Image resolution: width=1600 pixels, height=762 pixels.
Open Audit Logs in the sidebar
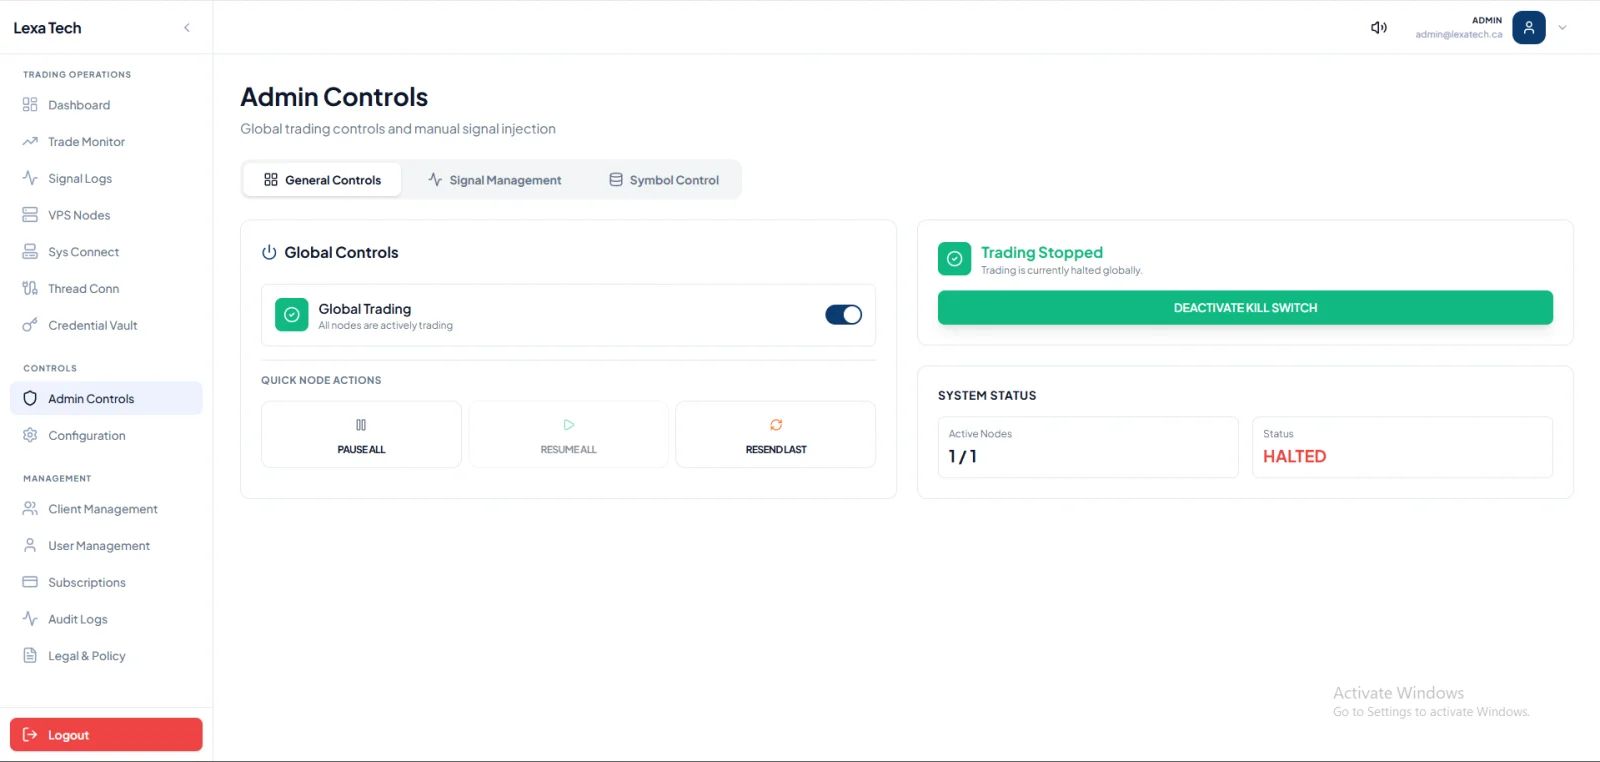[x=106, y=619]
